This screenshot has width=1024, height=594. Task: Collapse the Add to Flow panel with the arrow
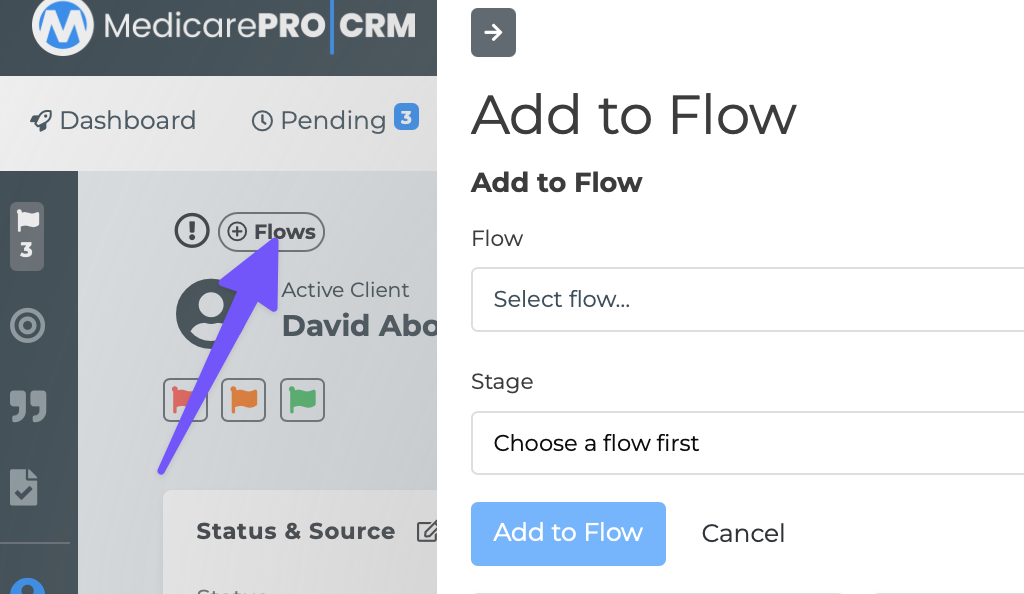[x=493, y=33]
